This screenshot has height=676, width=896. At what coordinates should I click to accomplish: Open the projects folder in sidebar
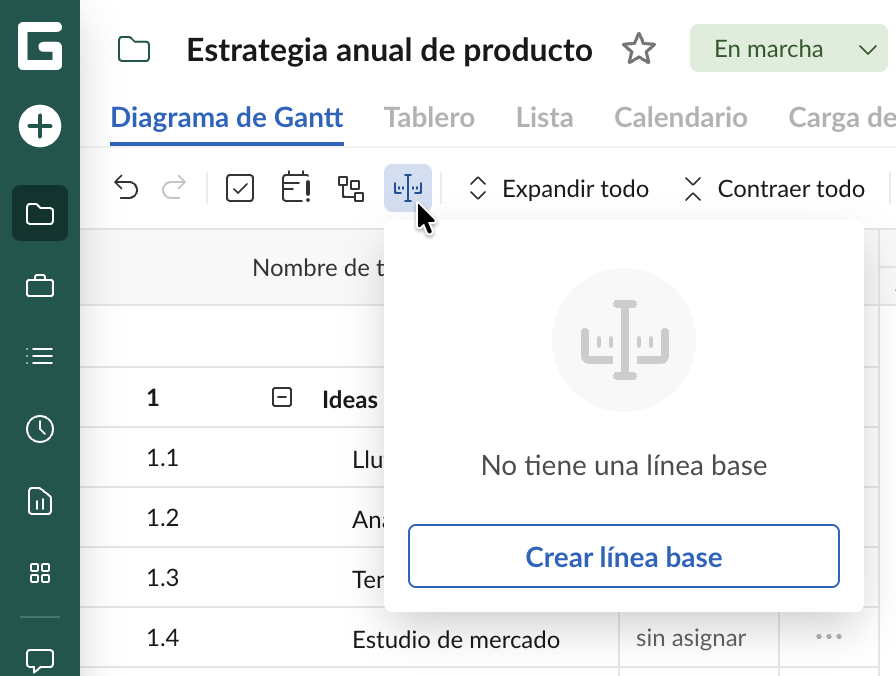40,213
